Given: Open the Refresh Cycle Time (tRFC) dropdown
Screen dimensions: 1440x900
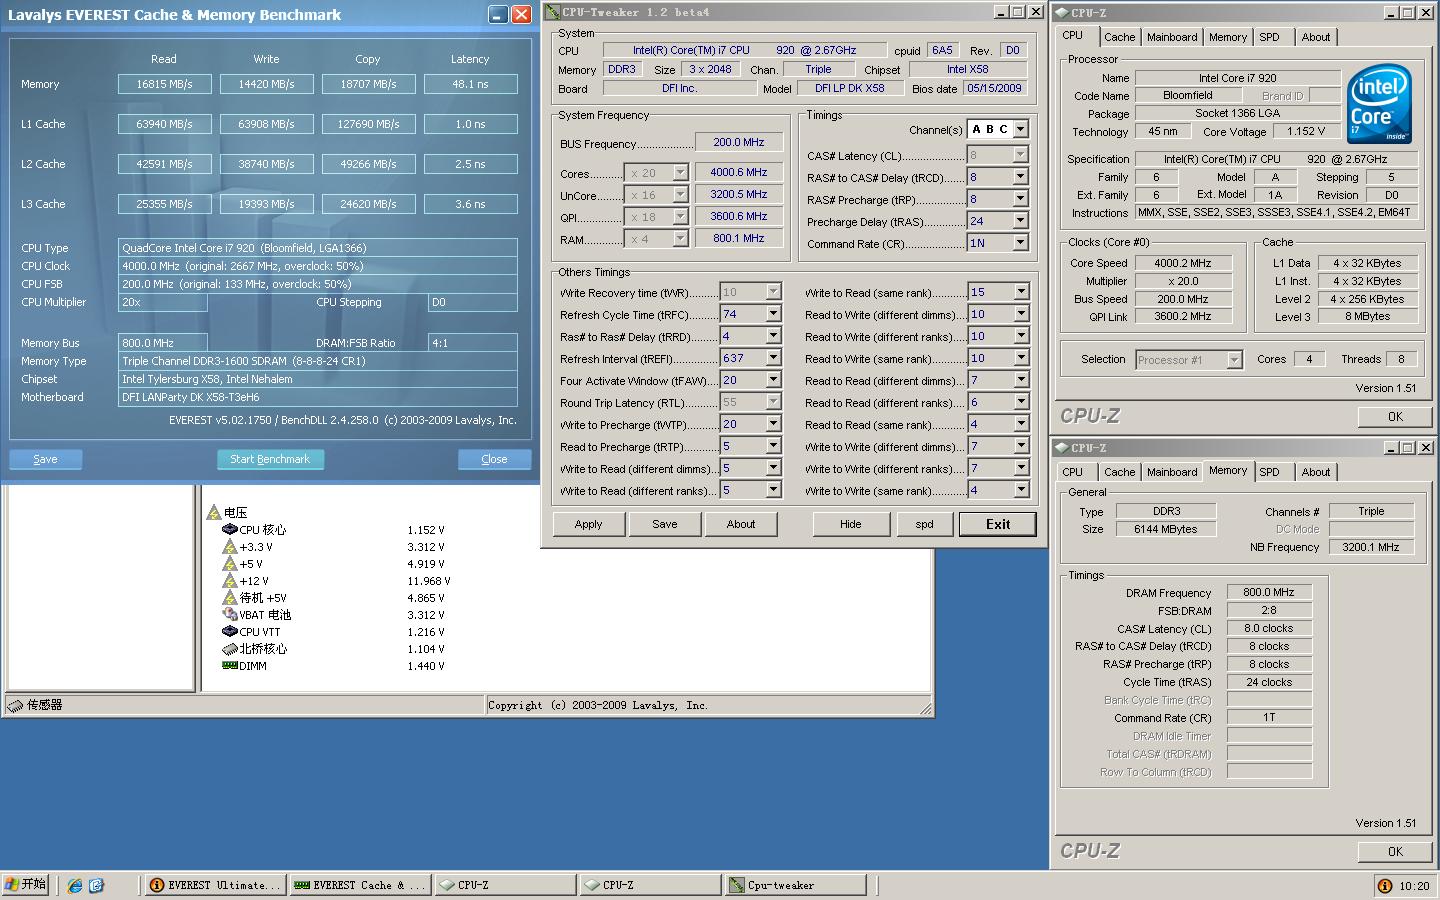Looking at the screenshot, I should 773,314.
